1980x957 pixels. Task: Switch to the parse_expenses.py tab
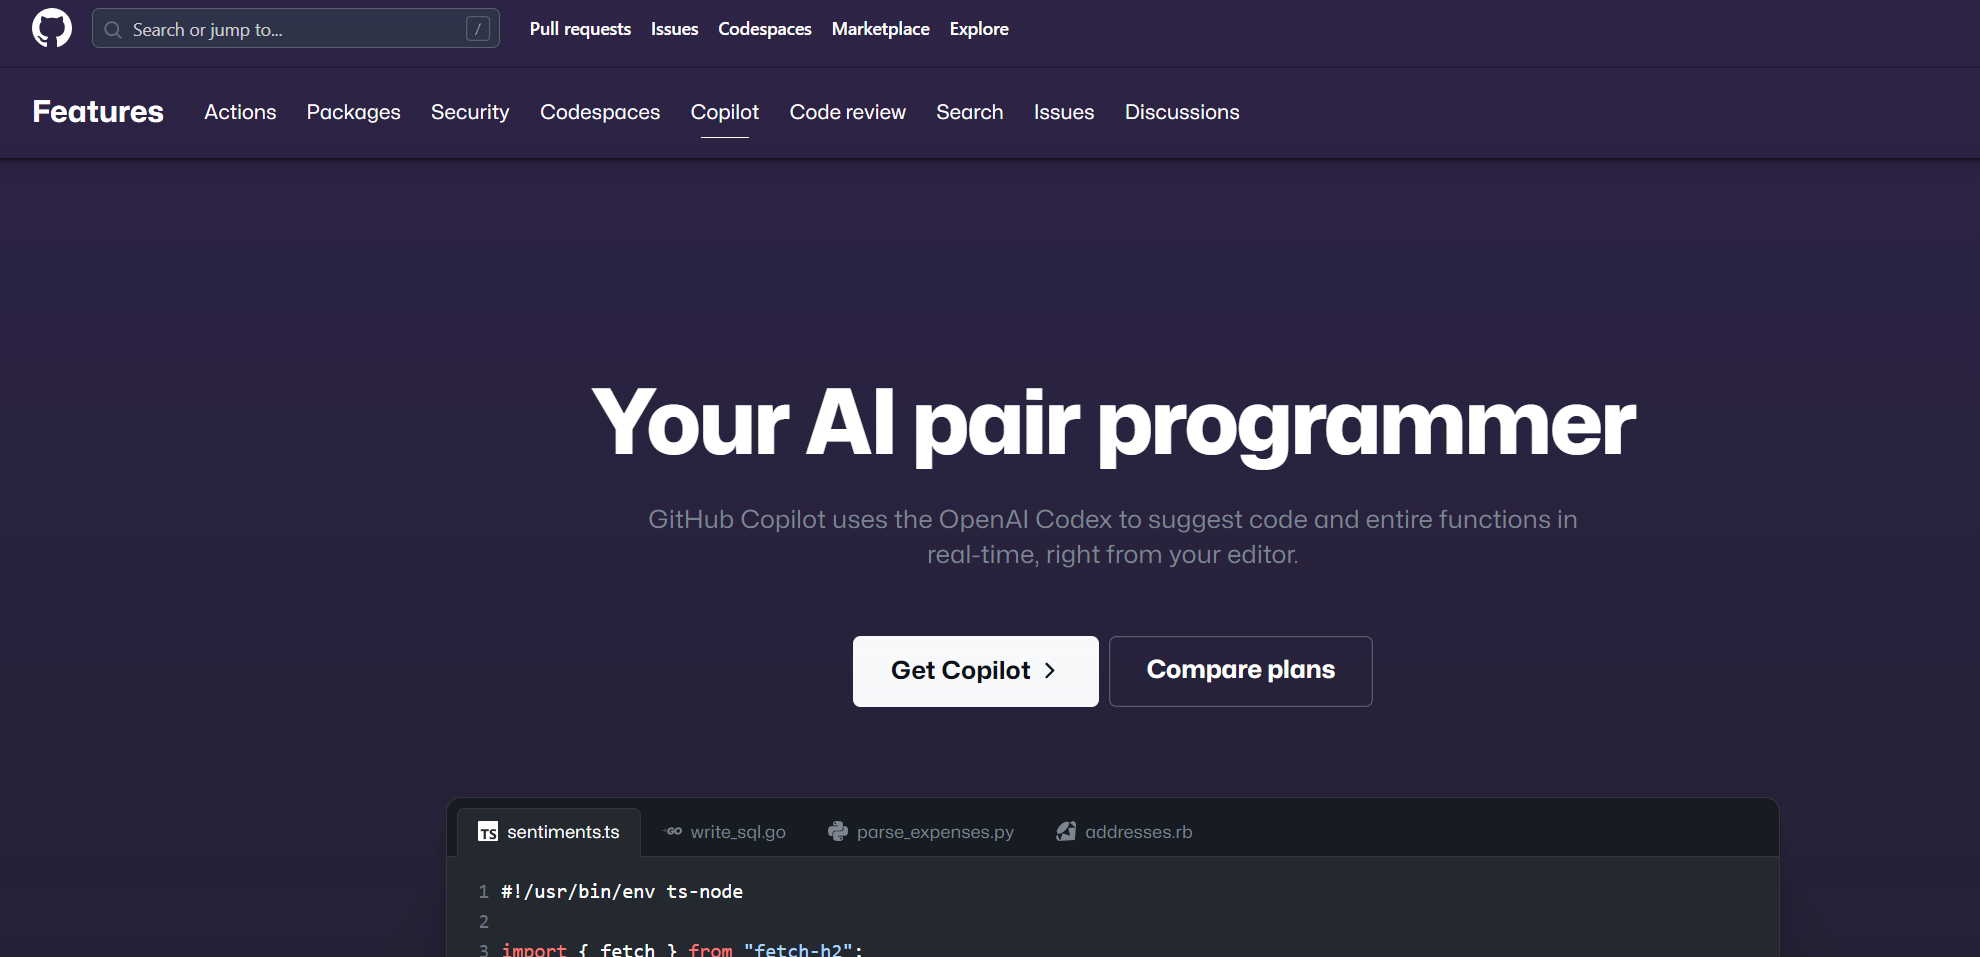pyautogui.click(x=921, y=832)
